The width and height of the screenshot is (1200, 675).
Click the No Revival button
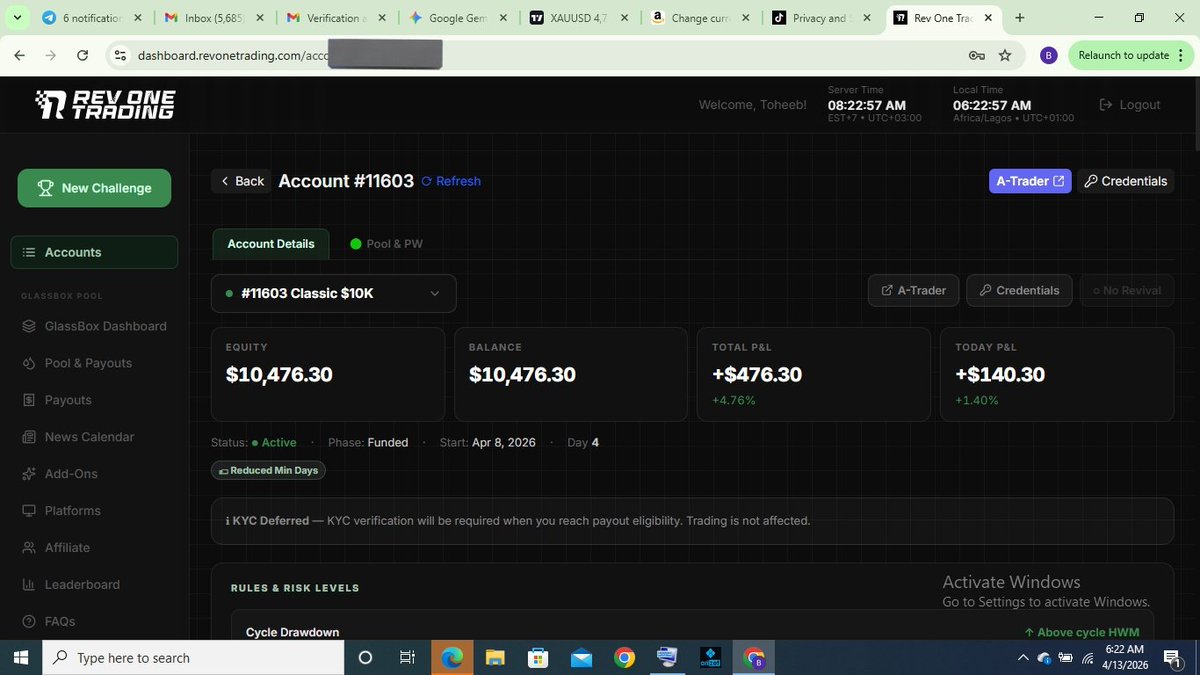(1127, 290)
